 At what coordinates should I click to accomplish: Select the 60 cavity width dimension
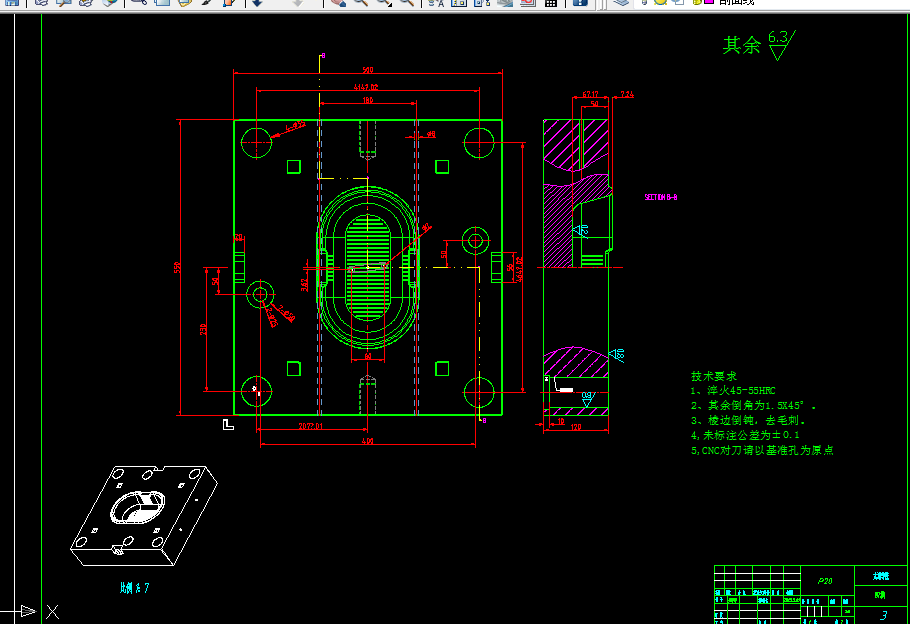[368, 356]
